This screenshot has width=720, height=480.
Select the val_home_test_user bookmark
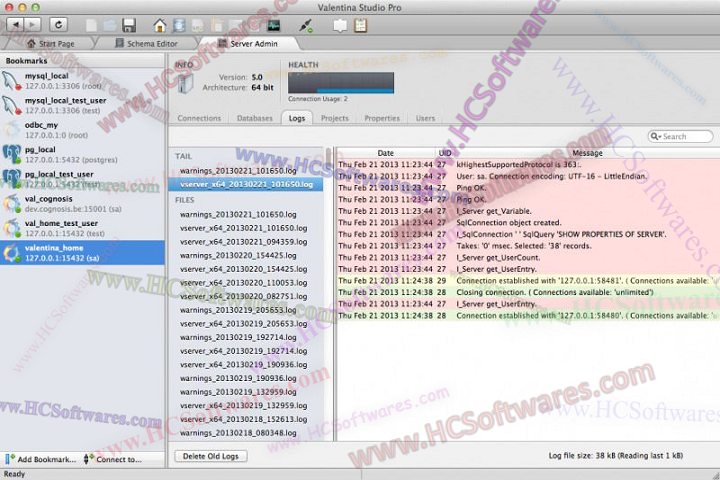point(82,228)
